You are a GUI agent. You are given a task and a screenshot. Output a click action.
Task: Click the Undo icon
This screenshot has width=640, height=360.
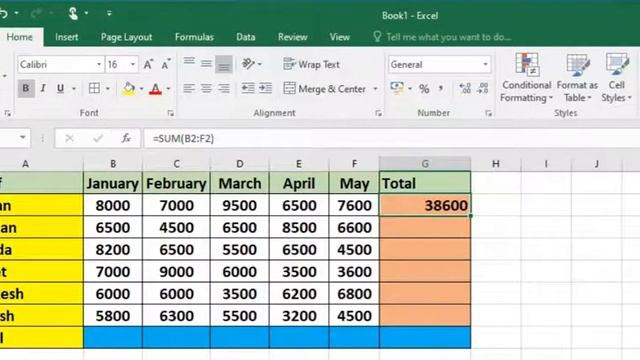click(4, 13)
